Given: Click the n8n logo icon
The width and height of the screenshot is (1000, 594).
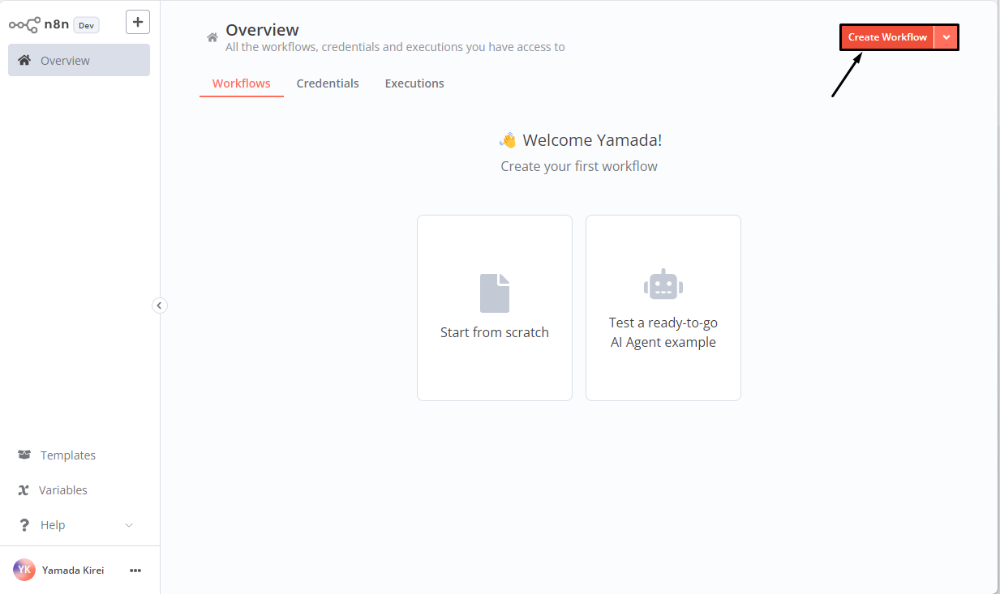Looking at the screenshot, I should coord(24,25).
